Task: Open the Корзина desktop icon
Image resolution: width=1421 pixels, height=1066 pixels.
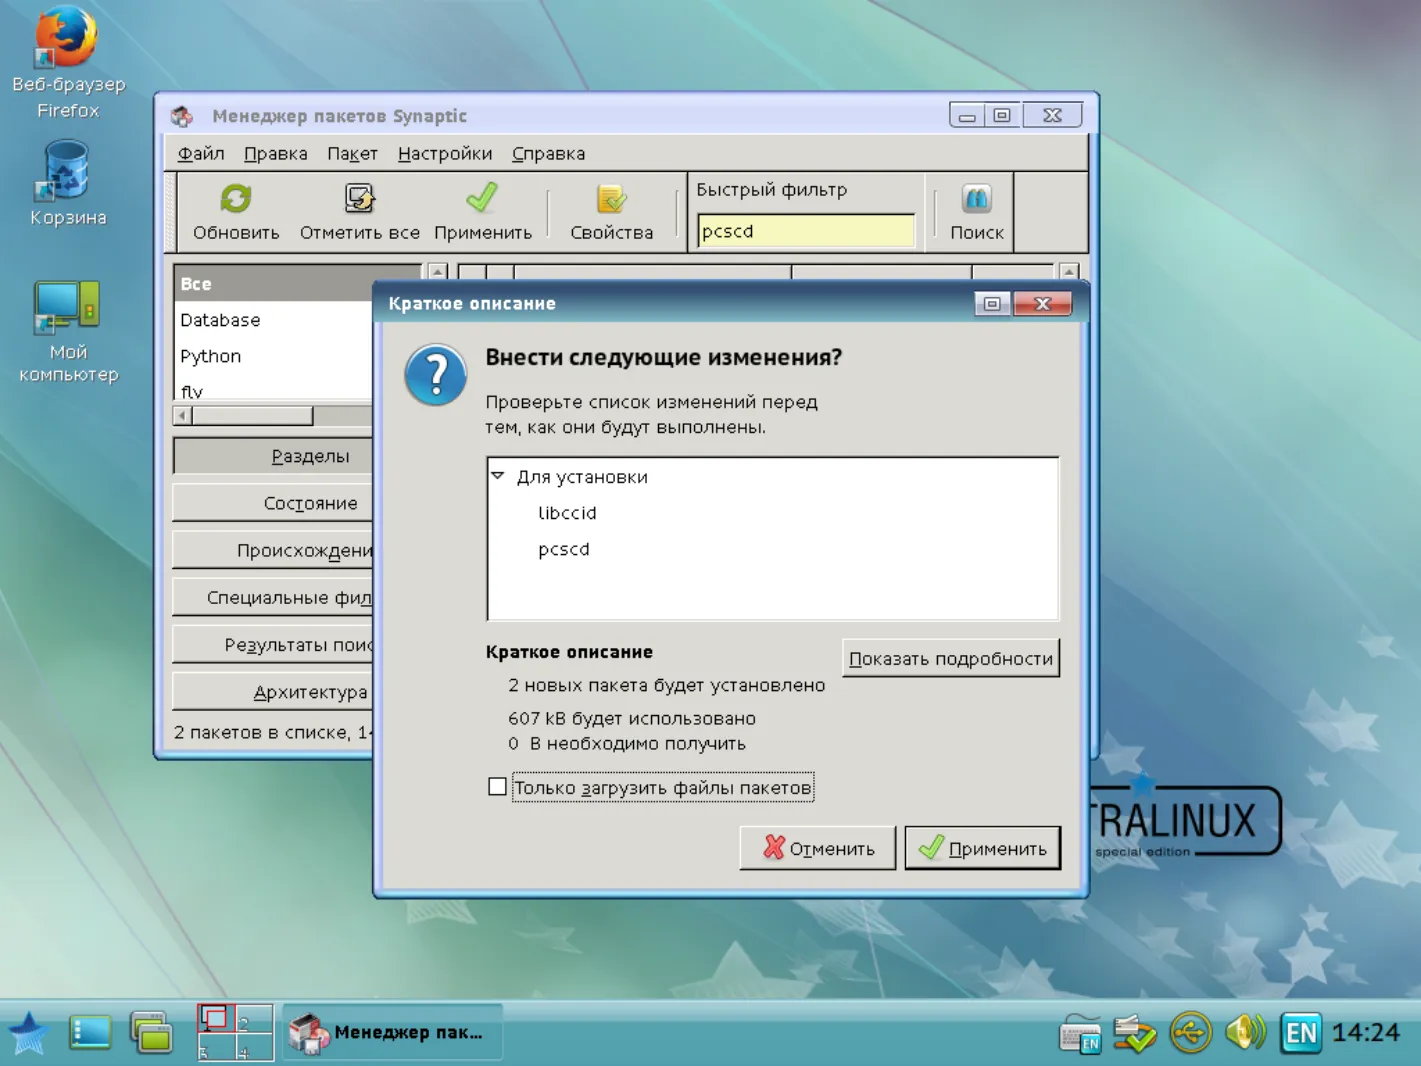Action: (x=68, y=183)
